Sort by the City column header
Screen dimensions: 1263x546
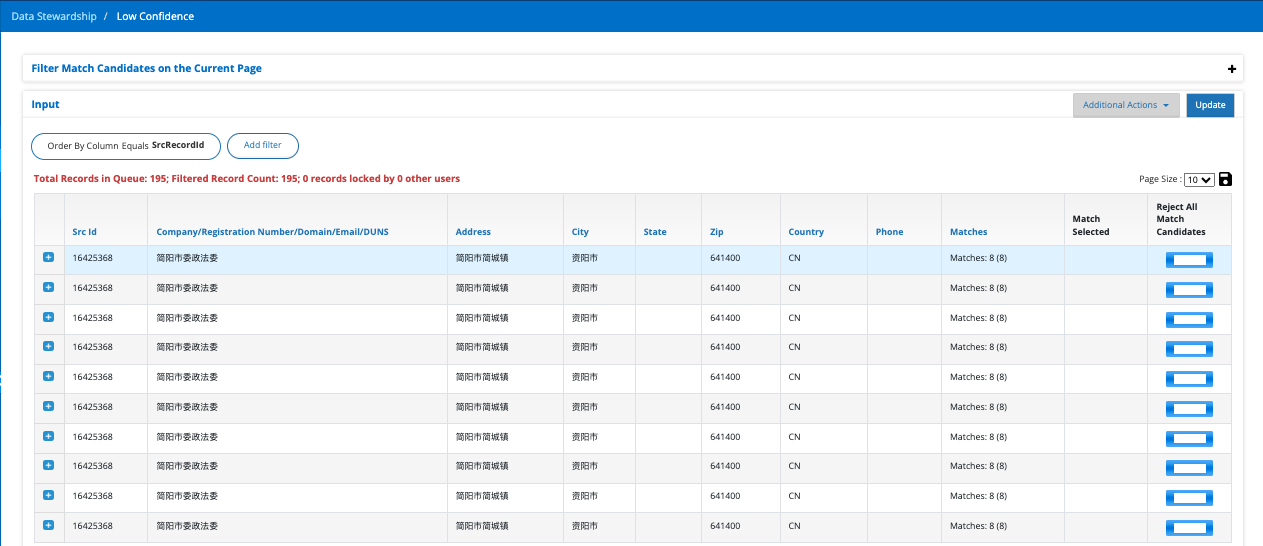[x=580, y=232]
